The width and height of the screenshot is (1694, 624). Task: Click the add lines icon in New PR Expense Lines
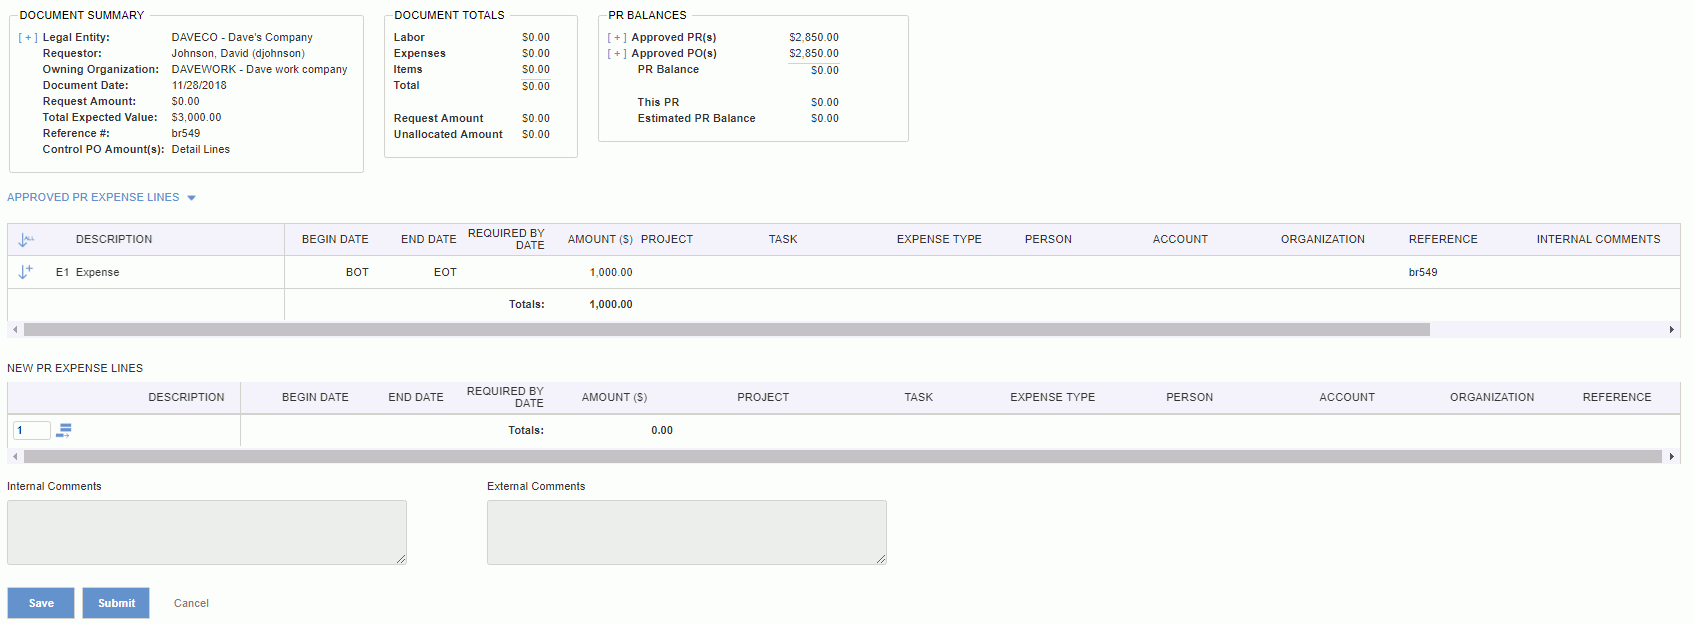click(64, 430)
